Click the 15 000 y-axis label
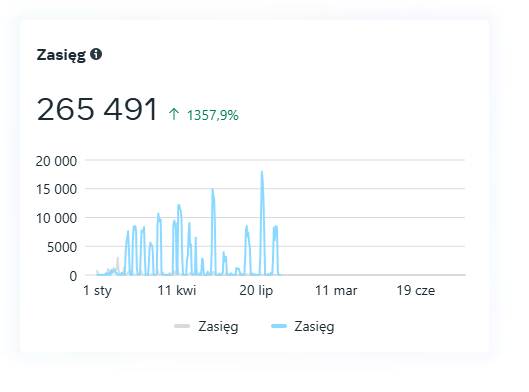Viewport: 529px width, 392px height. [x=56, y=190]
